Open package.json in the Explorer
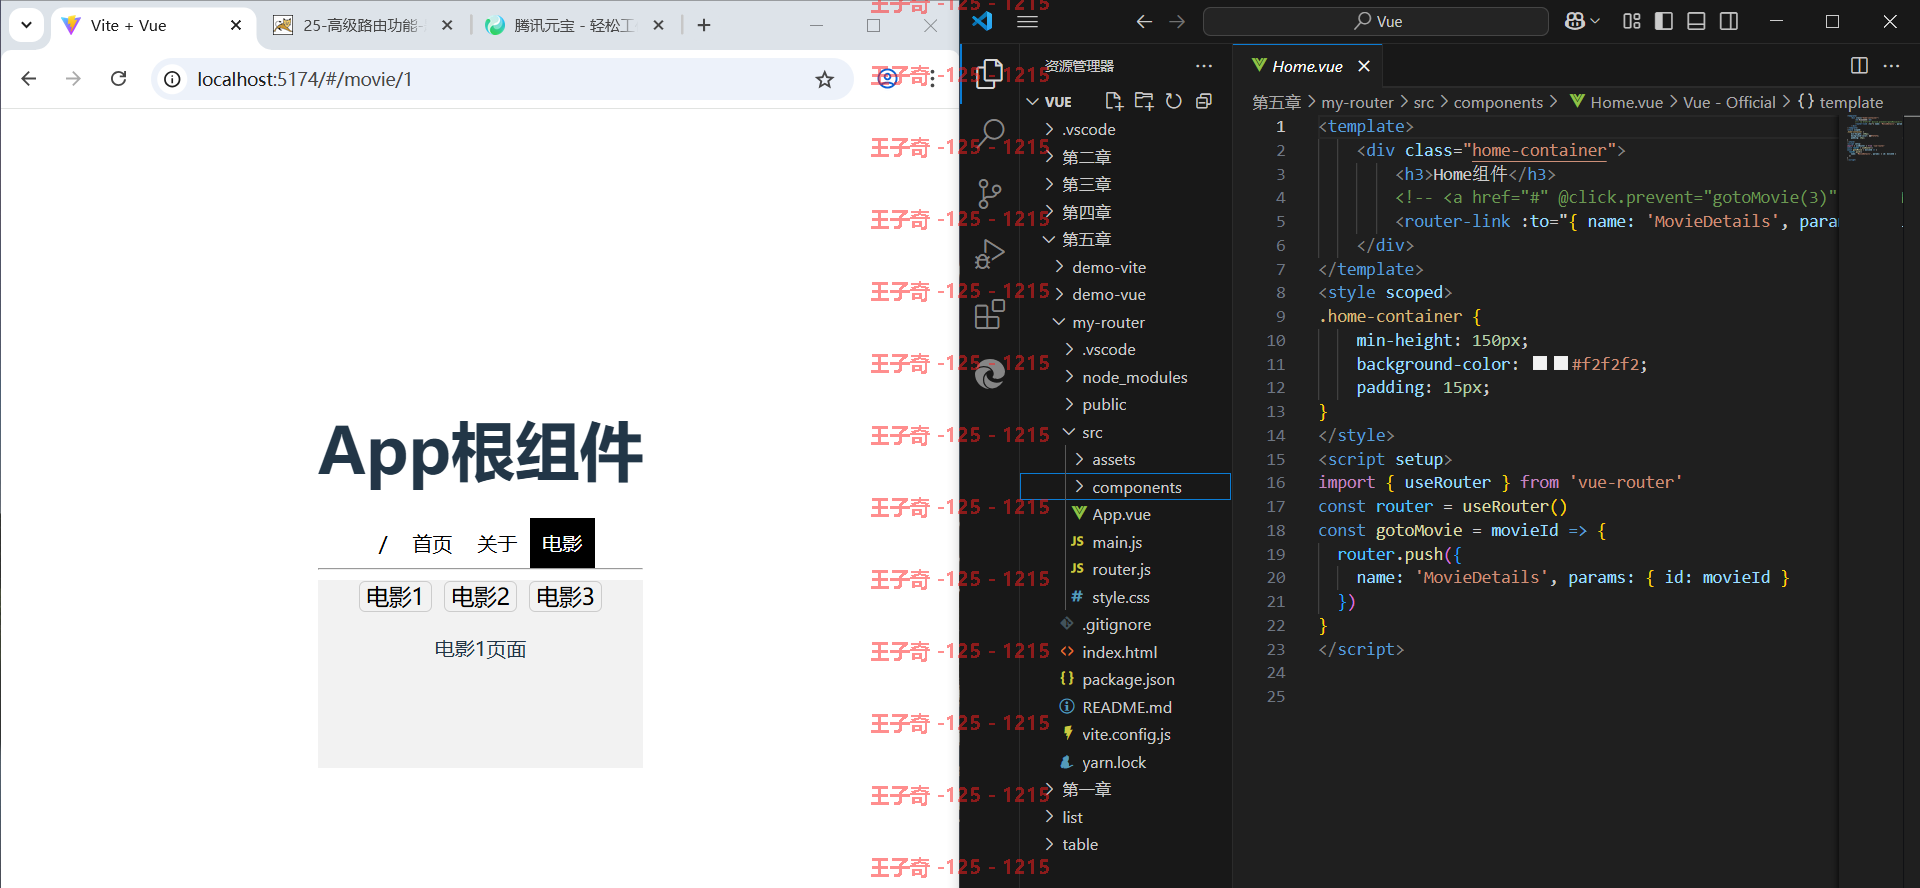Image resolution: width=1920 pixels, height=888 pixels. coord(1128,679)
